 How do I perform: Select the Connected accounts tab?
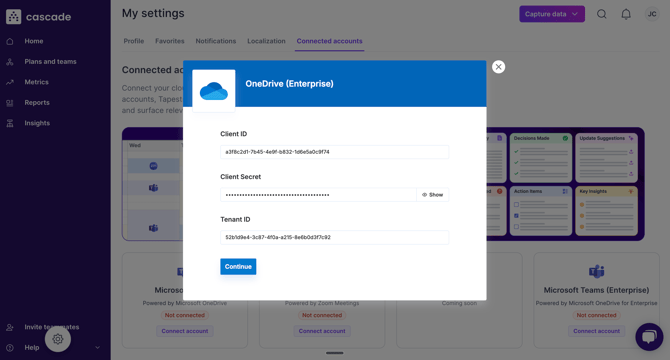click(x=329, y=41)
